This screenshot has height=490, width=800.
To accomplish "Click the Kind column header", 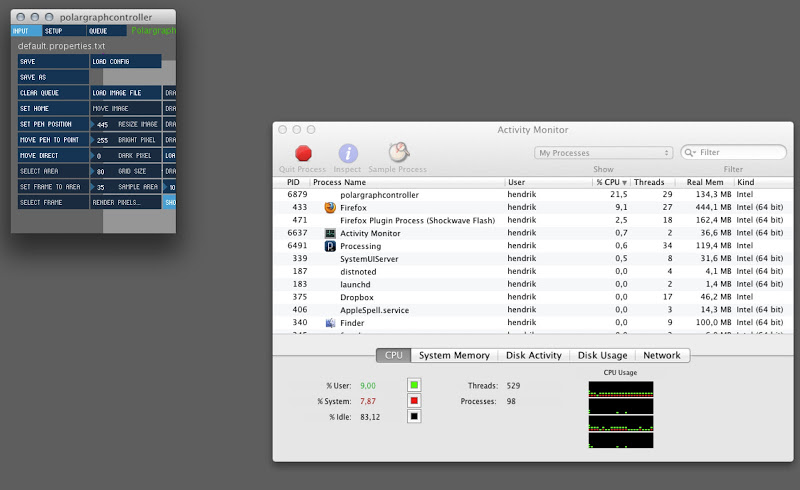I will point(764,182).
